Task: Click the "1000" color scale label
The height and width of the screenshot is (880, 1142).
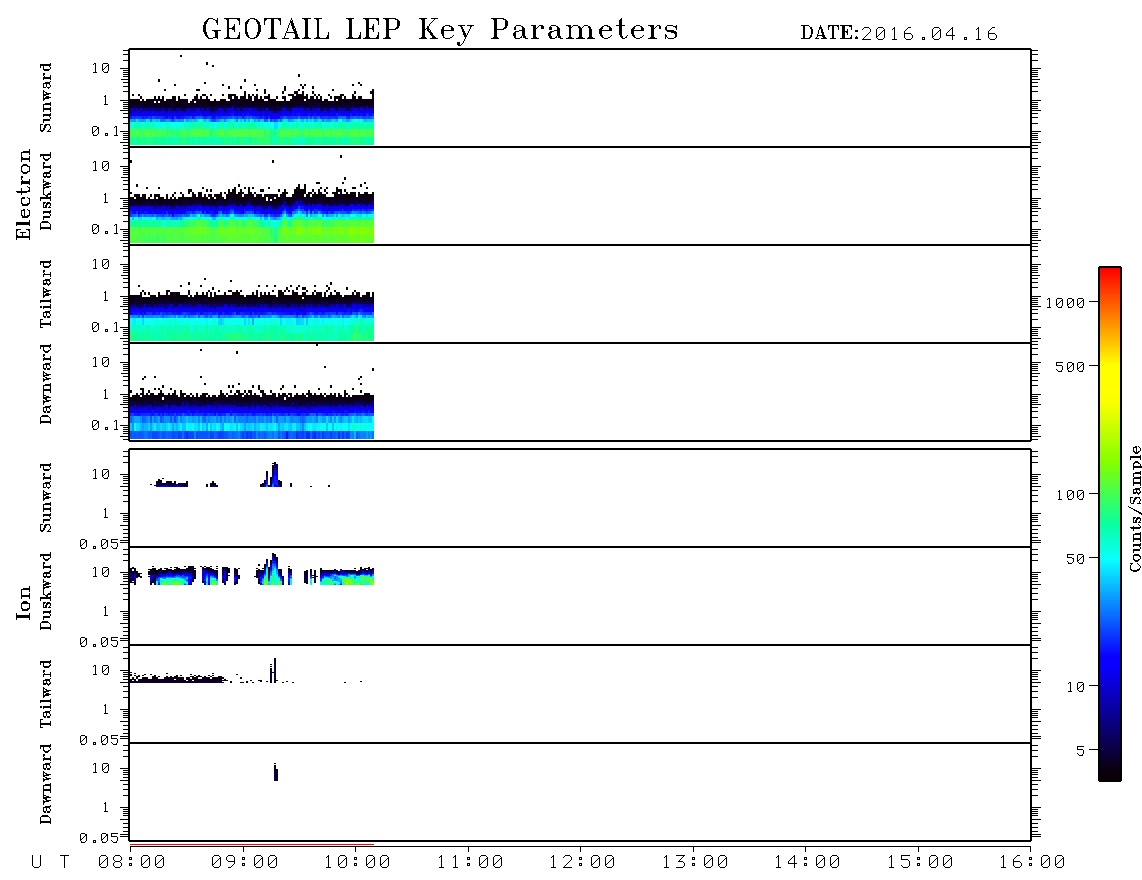Action: [1065, 303]
